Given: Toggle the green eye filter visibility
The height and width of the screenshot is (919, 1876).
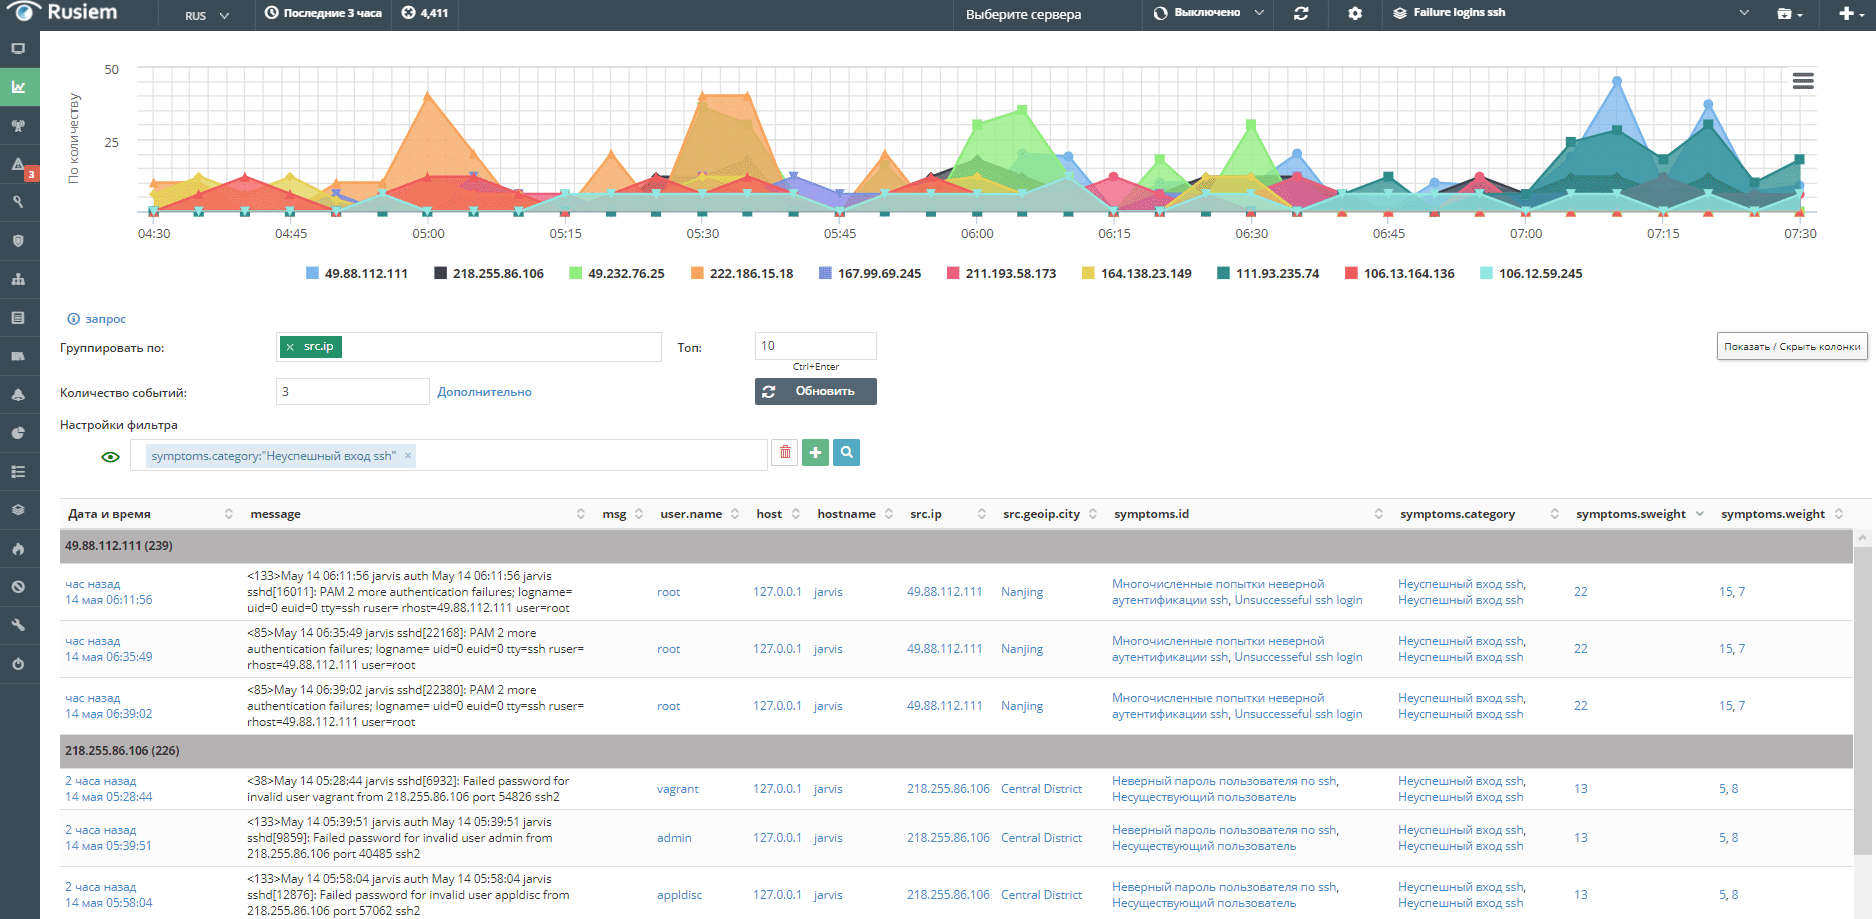Looking at the screenshot, I should click(x=111, y=457).
